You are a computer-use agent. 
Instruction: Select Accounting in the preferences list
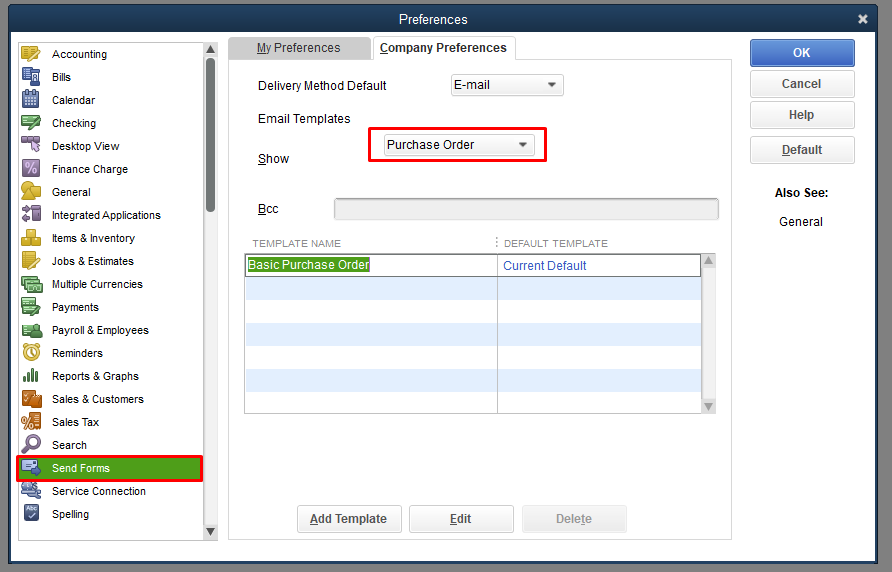pyautogui.click(x=79, y=54)
